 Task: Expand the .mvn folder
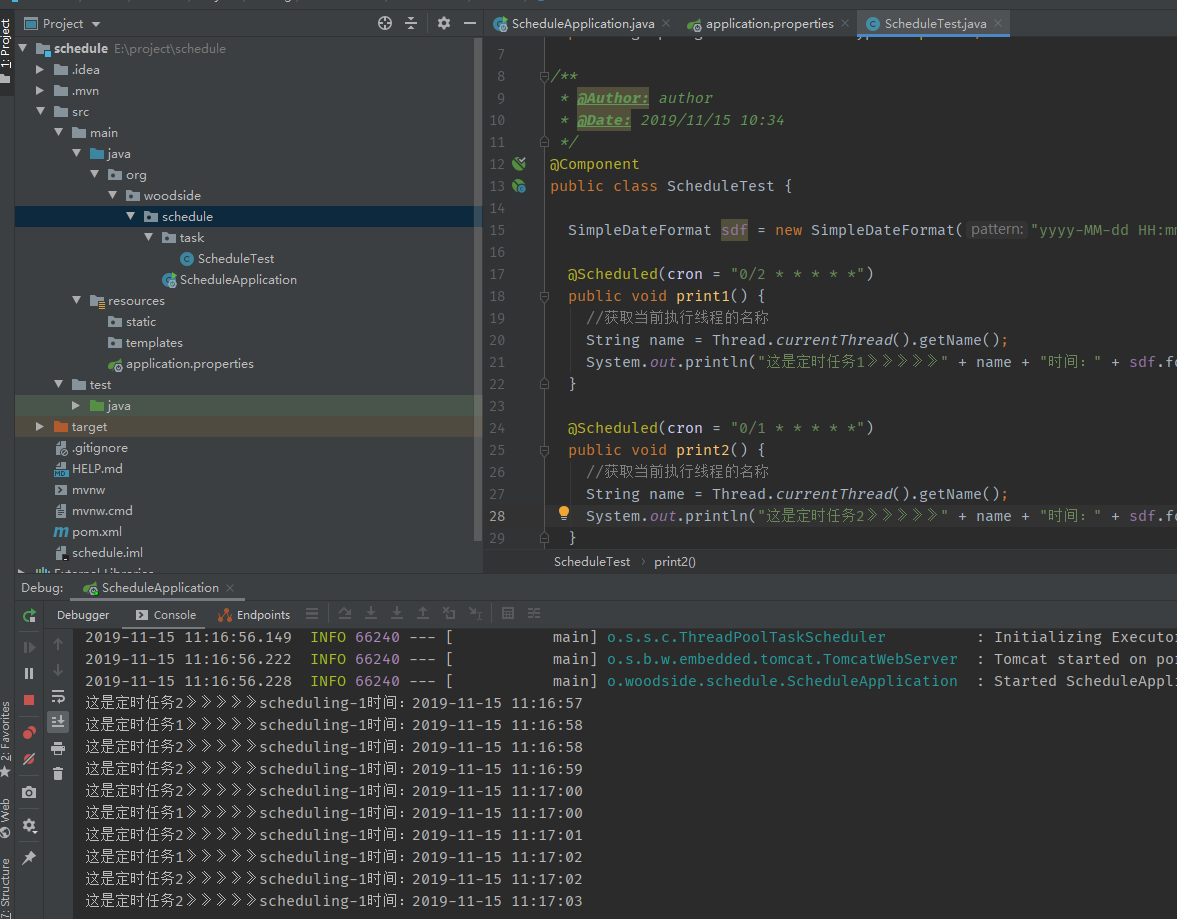click(40, 90)
